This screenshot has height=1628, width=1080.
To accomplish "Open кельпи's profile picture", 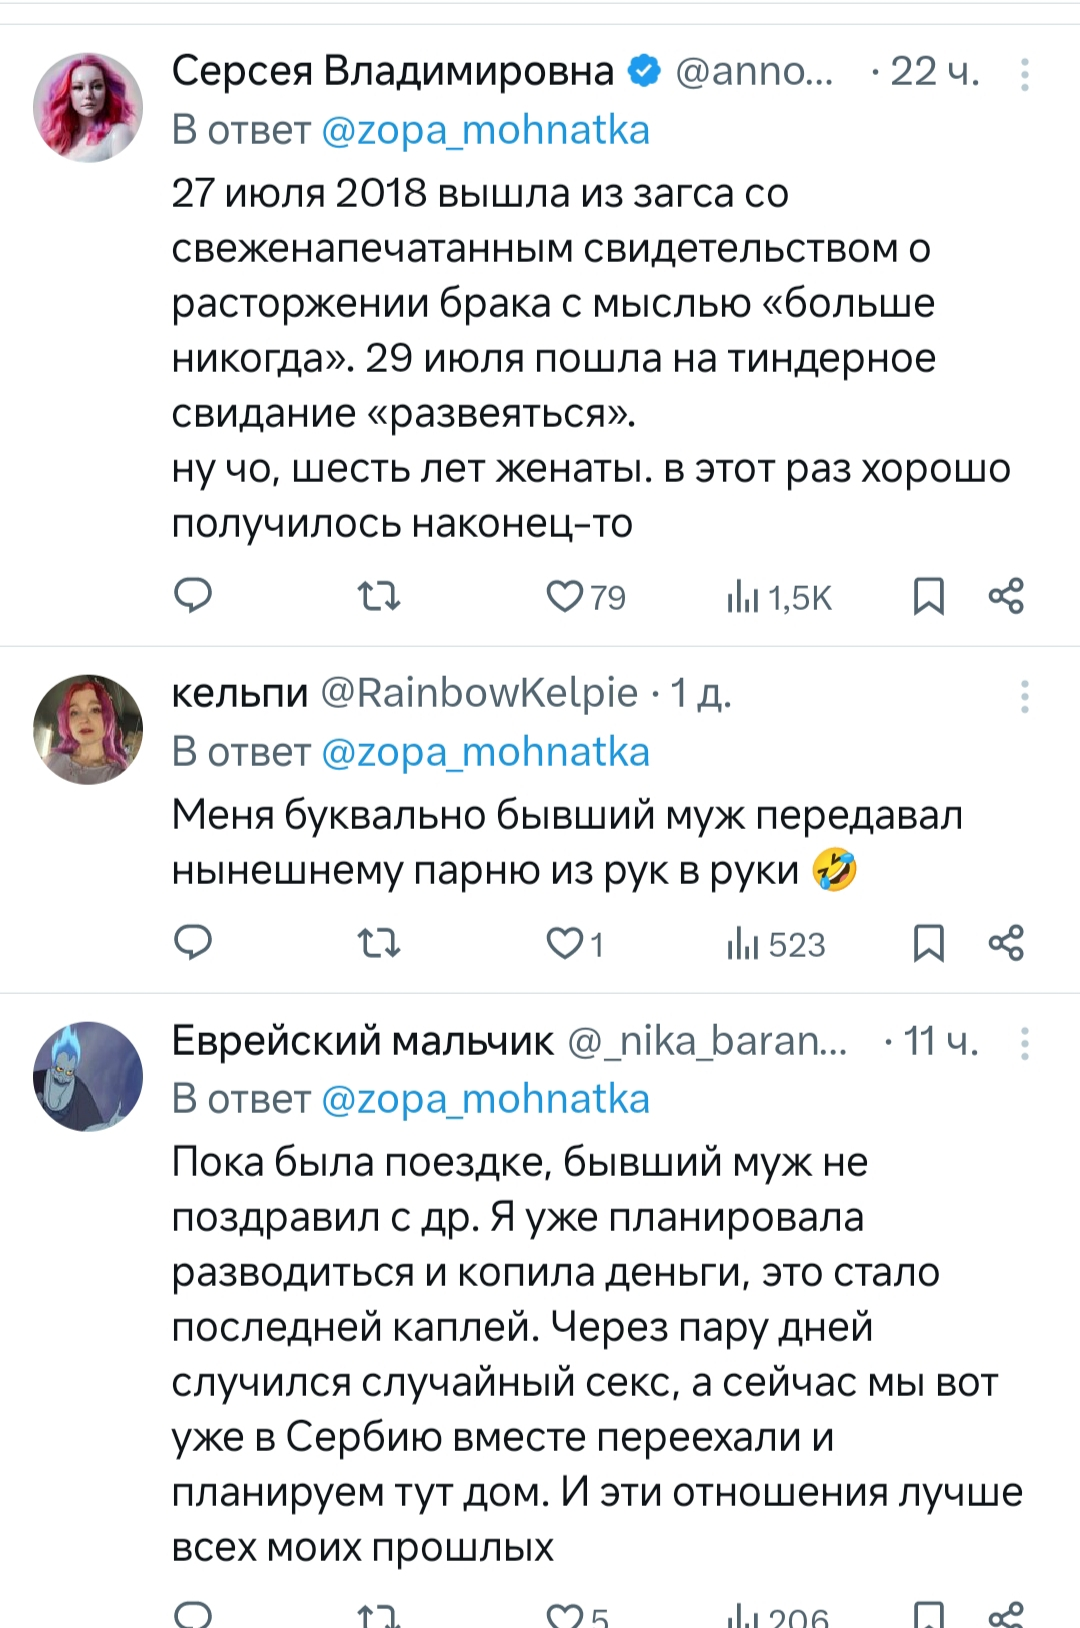I will pyautogui.click(x=88, y=730).
